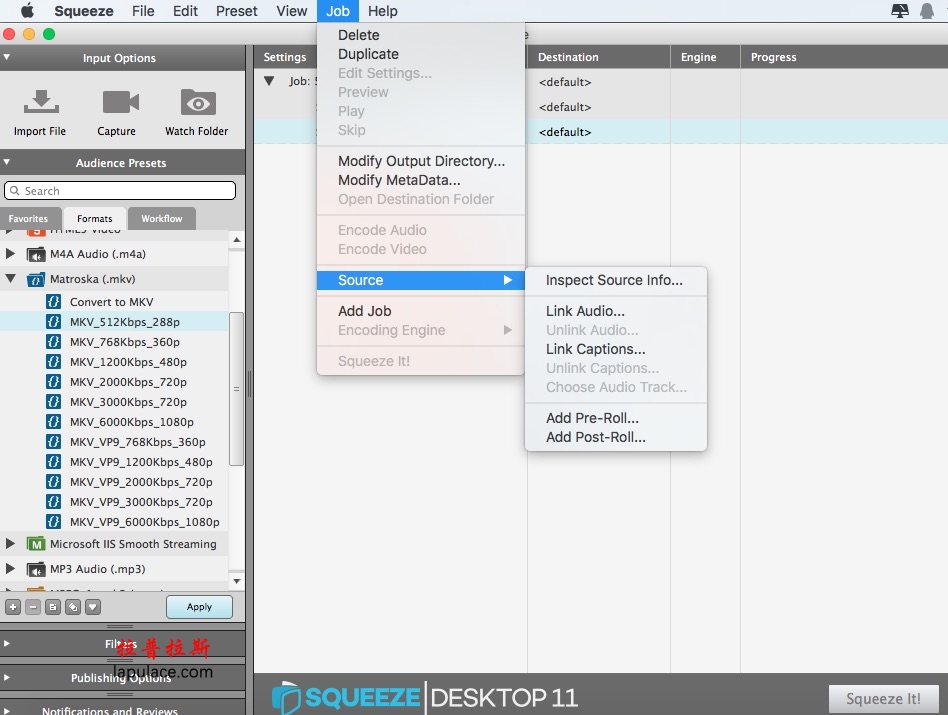Click the preset Search field
948x715 pixels.
(x=120, y=190)
